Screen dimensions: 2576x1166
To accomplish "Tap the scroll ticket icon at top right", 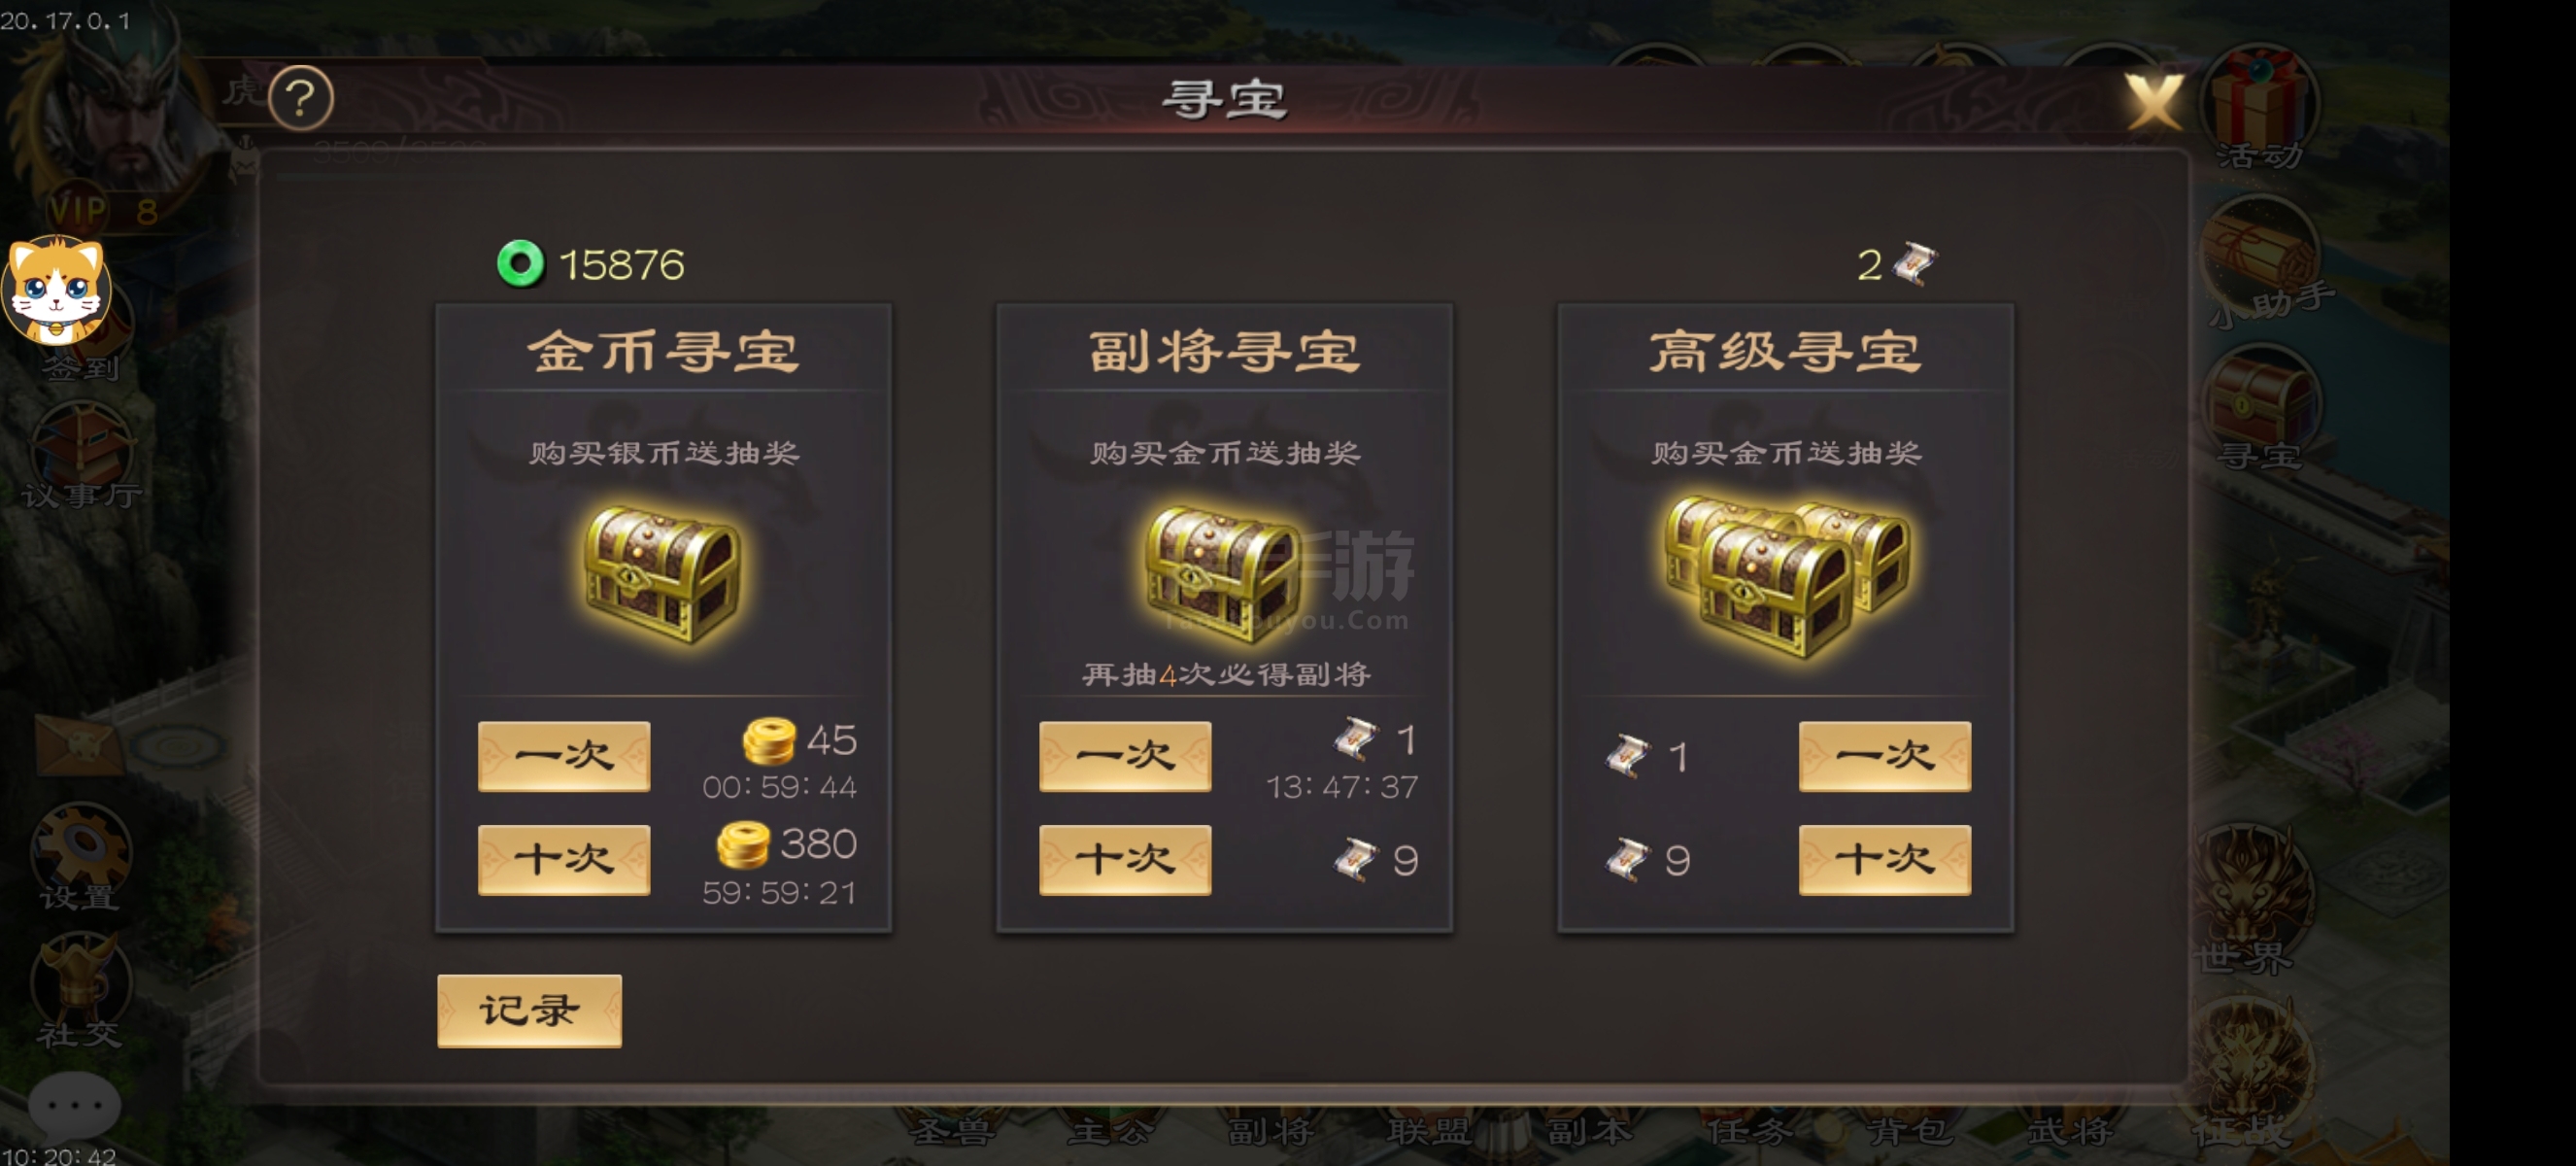I will tap(1915, 264).
